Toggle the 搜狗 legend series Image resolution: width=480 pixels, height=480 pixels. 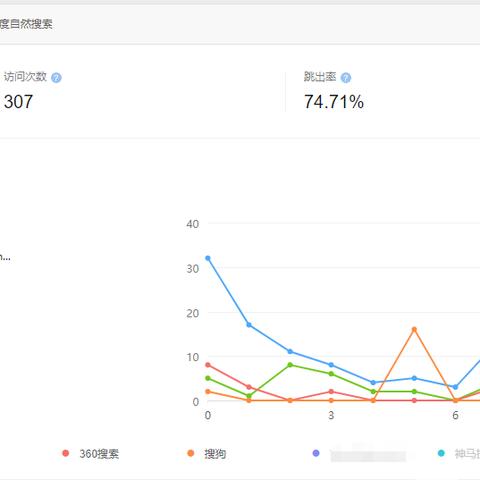[207, 454]
